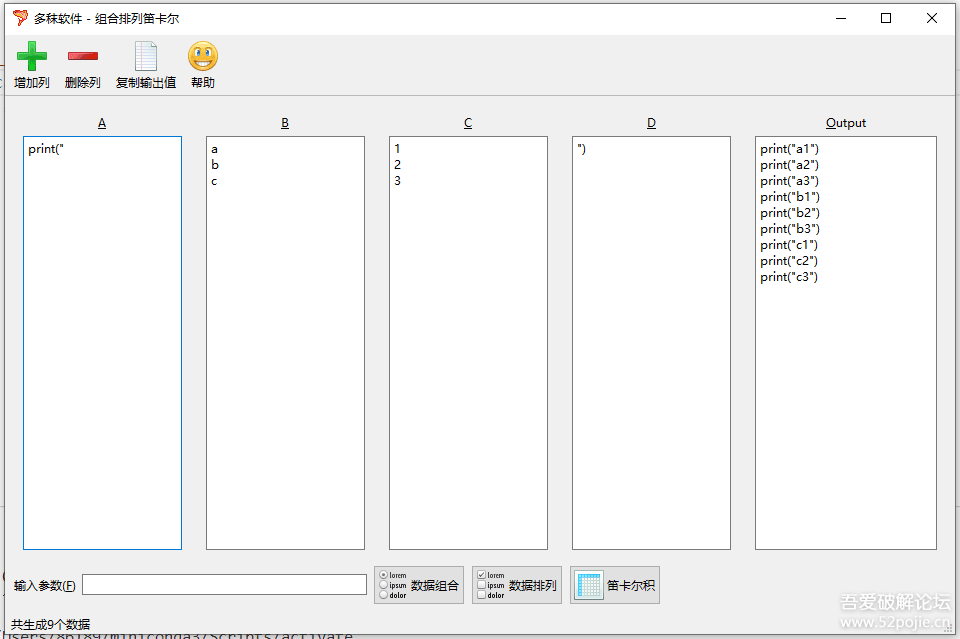
Task: Click the number 3 in column C
Action: [397, 181]
